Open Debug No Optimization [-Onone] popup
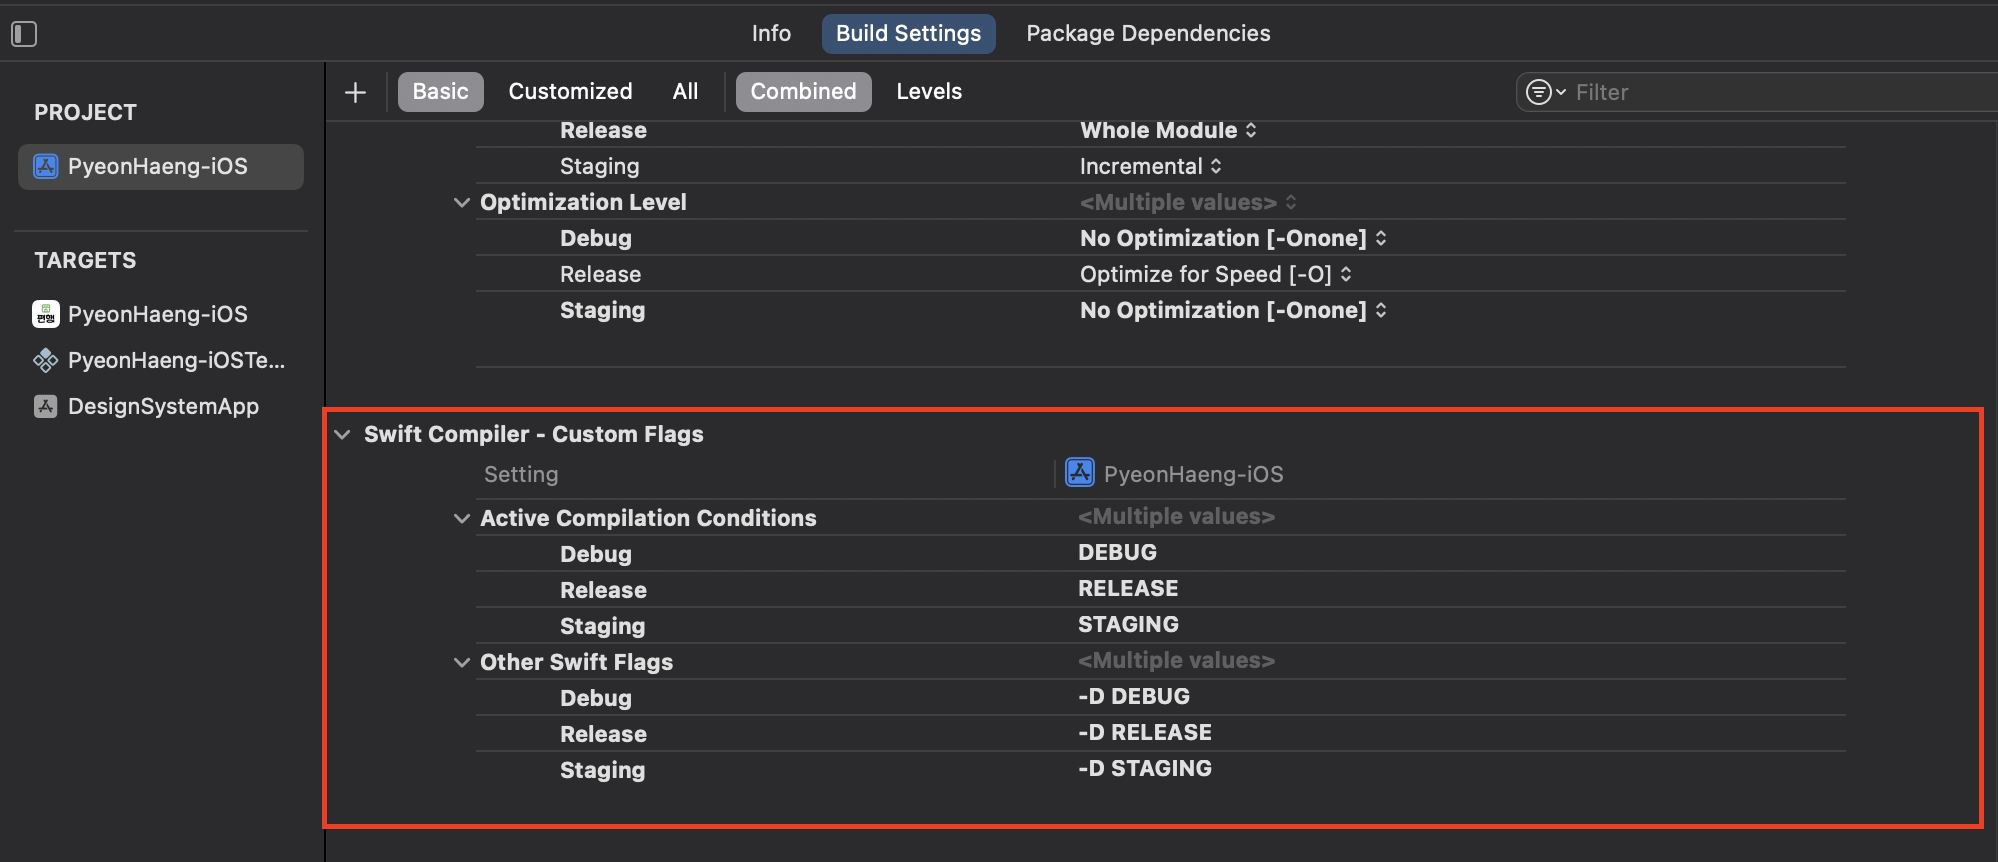 1233,238
